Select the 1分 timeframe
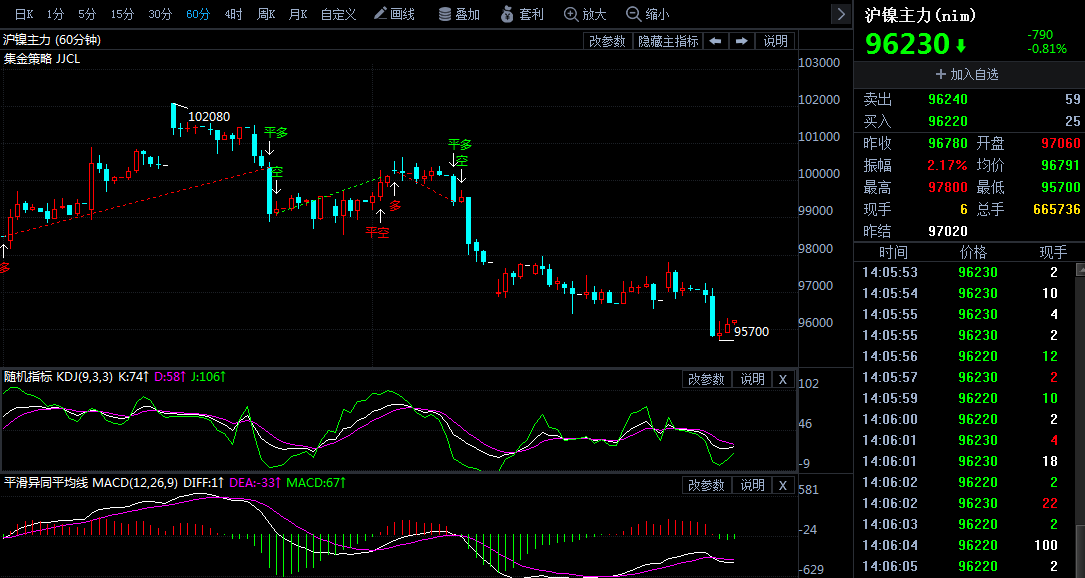 (55, 14)
